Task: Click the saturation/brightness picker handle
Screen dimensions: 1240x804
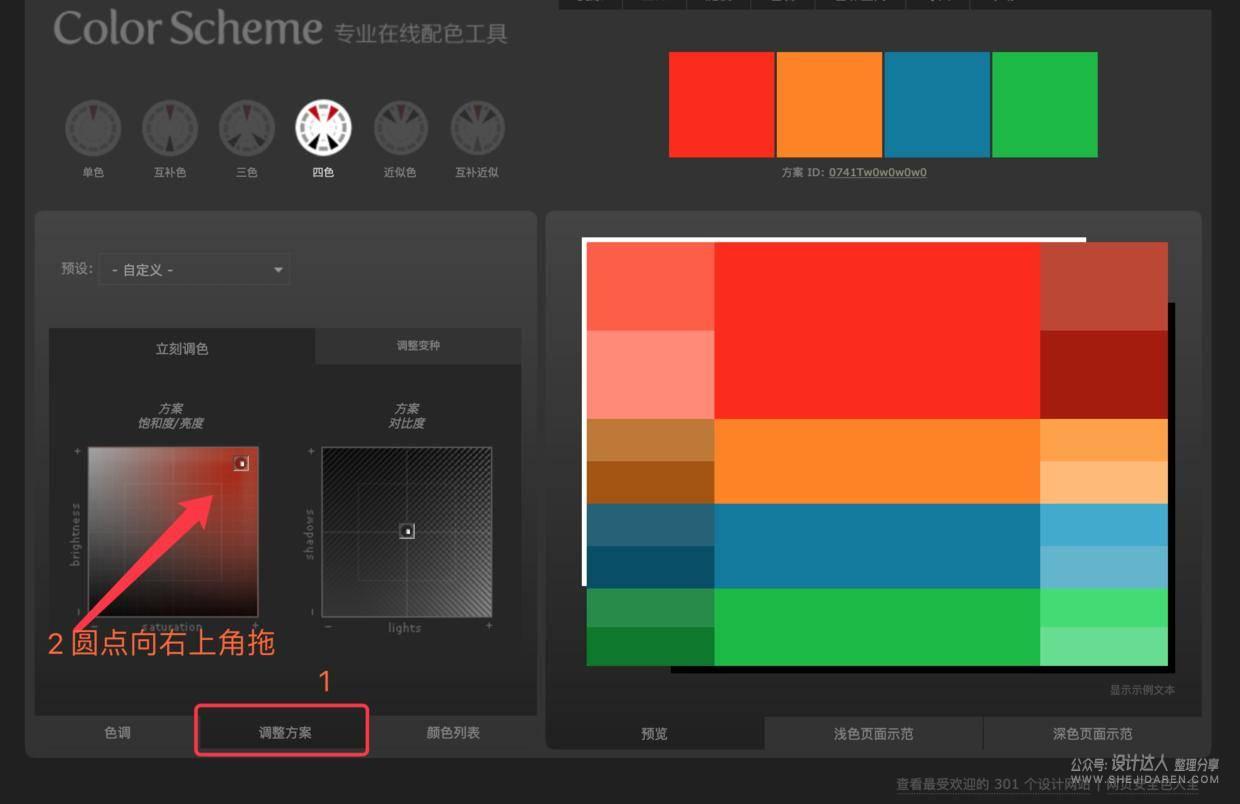Action: (x=240, y=462)
